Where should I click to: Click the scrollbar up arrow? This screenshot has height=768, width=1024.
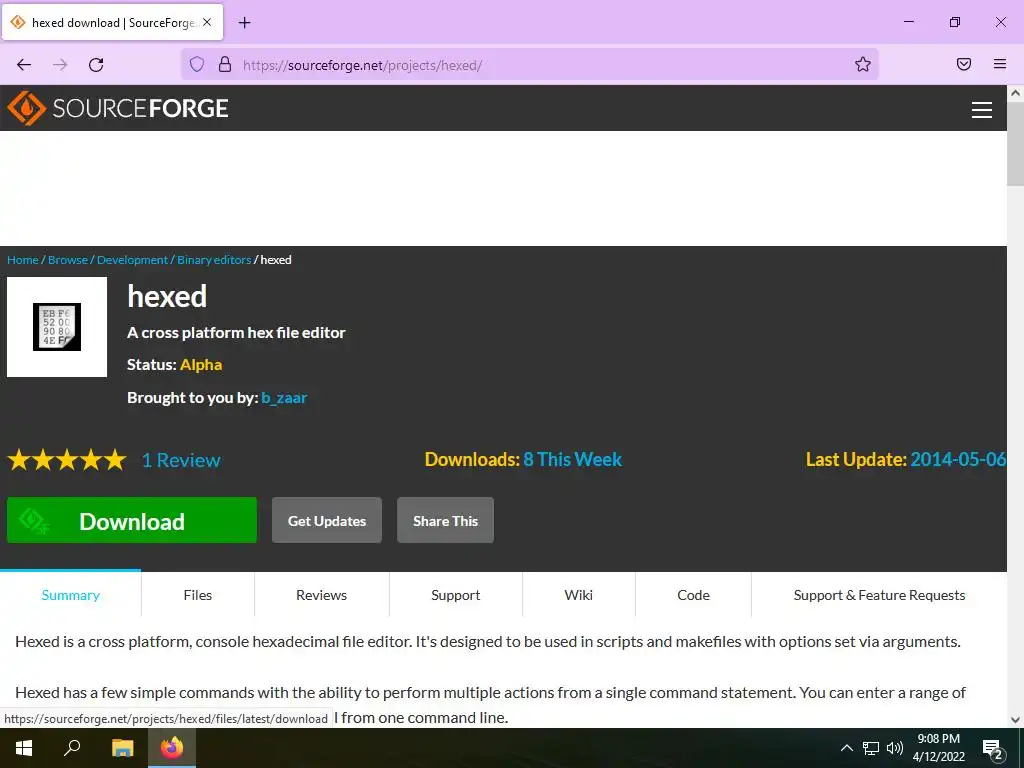[1016, 93]
